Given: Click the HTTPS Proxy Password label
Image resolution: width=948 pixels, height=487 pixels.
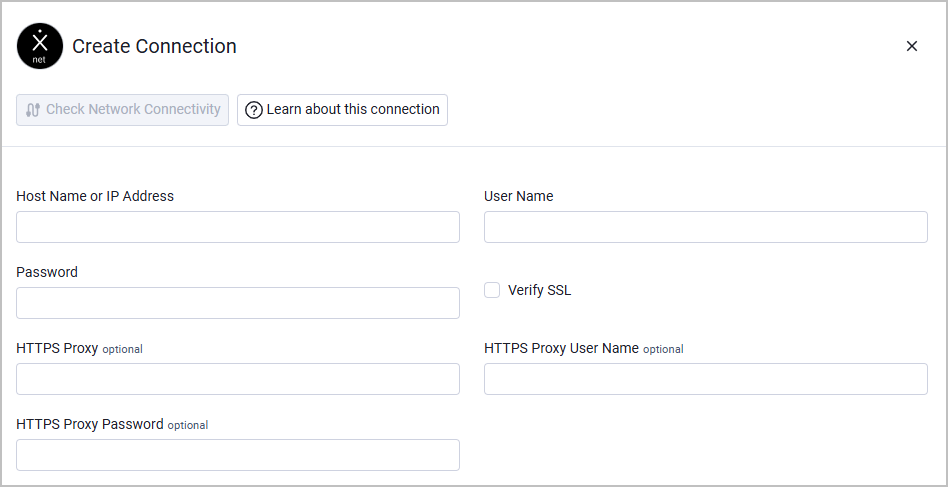Looking at the screenshot, I should click(90, 424).
